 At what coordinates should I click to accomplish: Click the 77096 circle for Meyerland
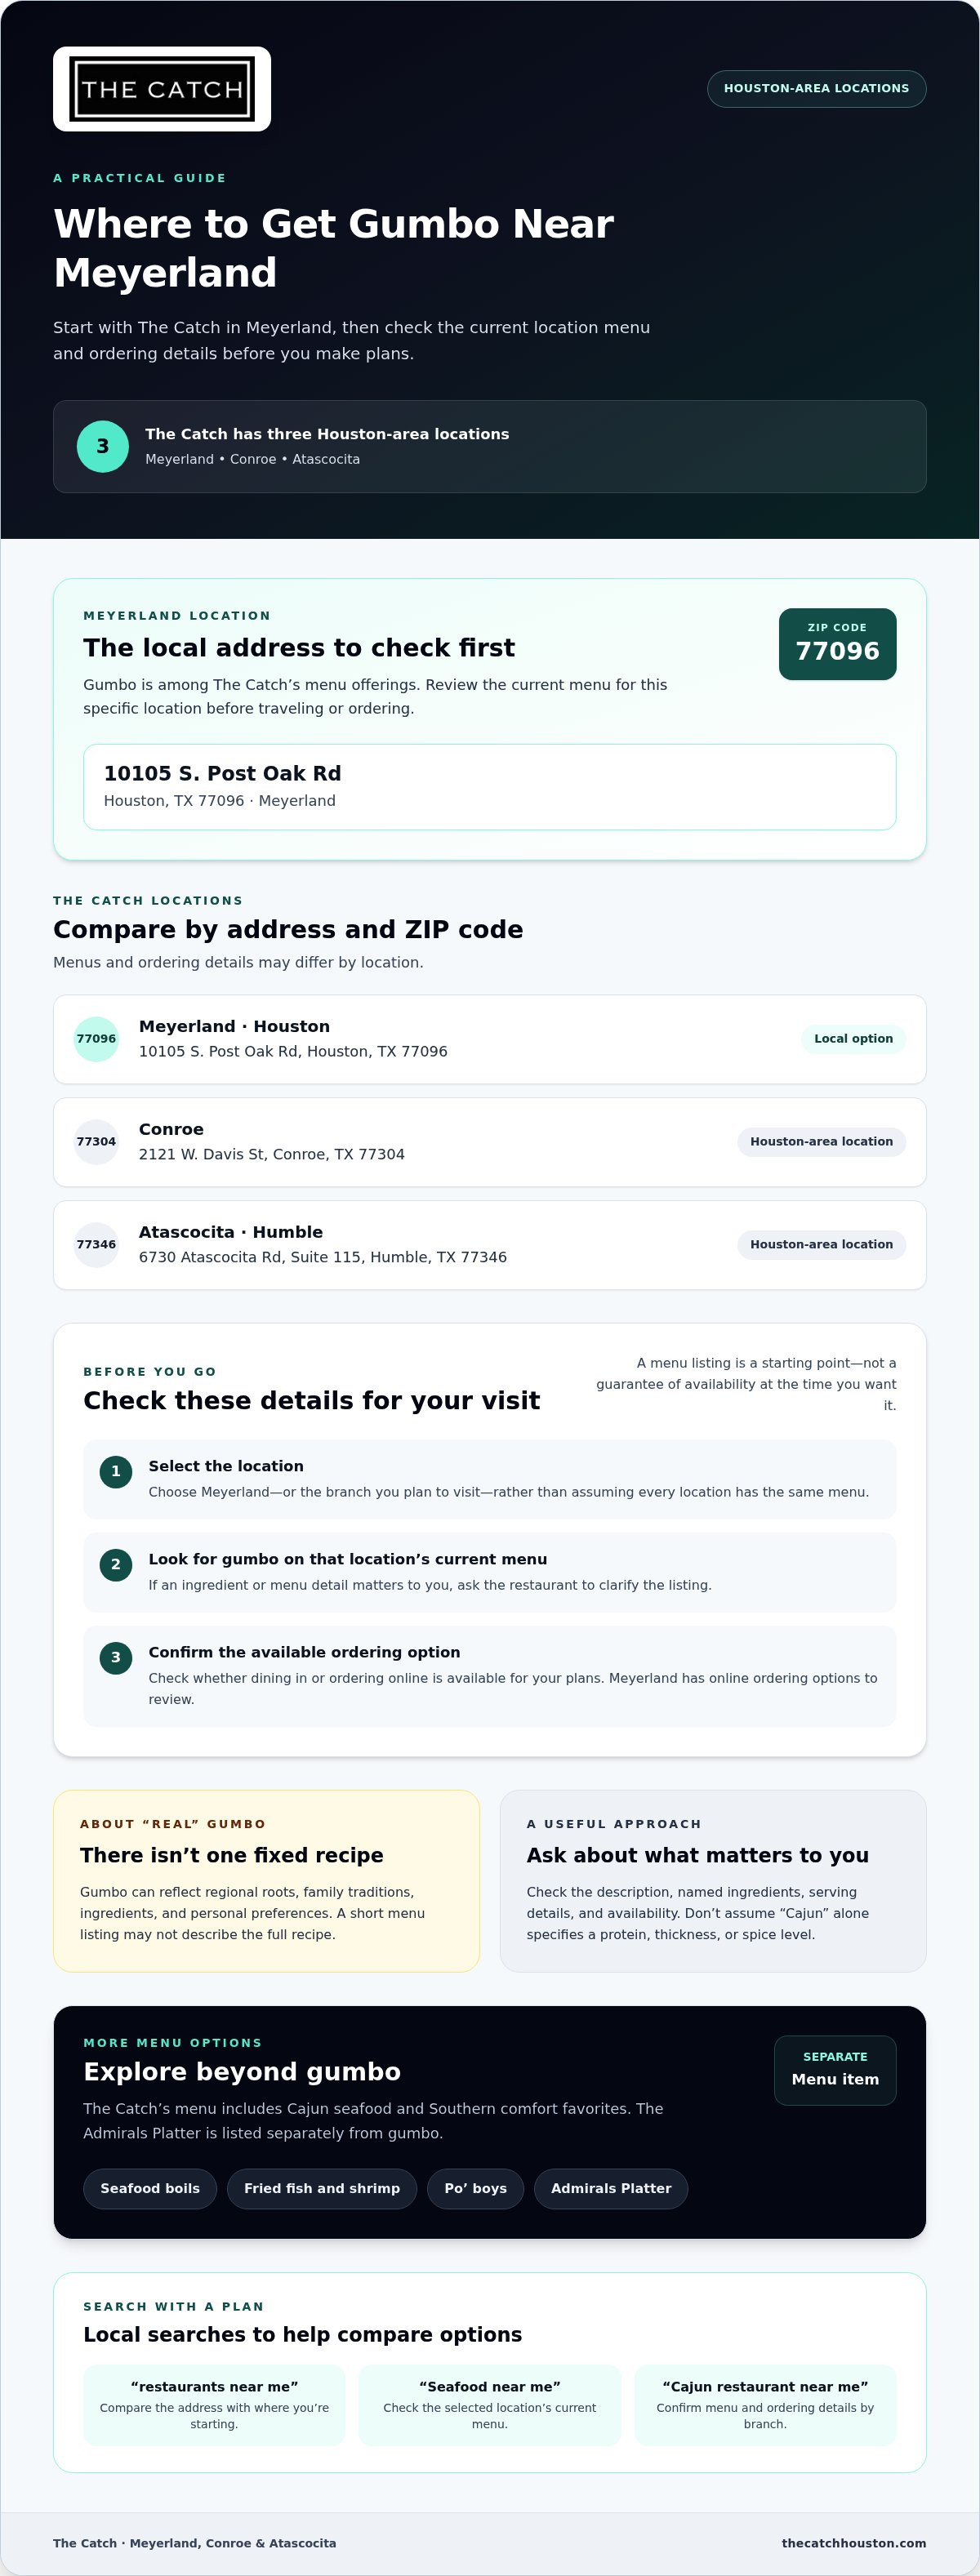[x=96, y=1039]
